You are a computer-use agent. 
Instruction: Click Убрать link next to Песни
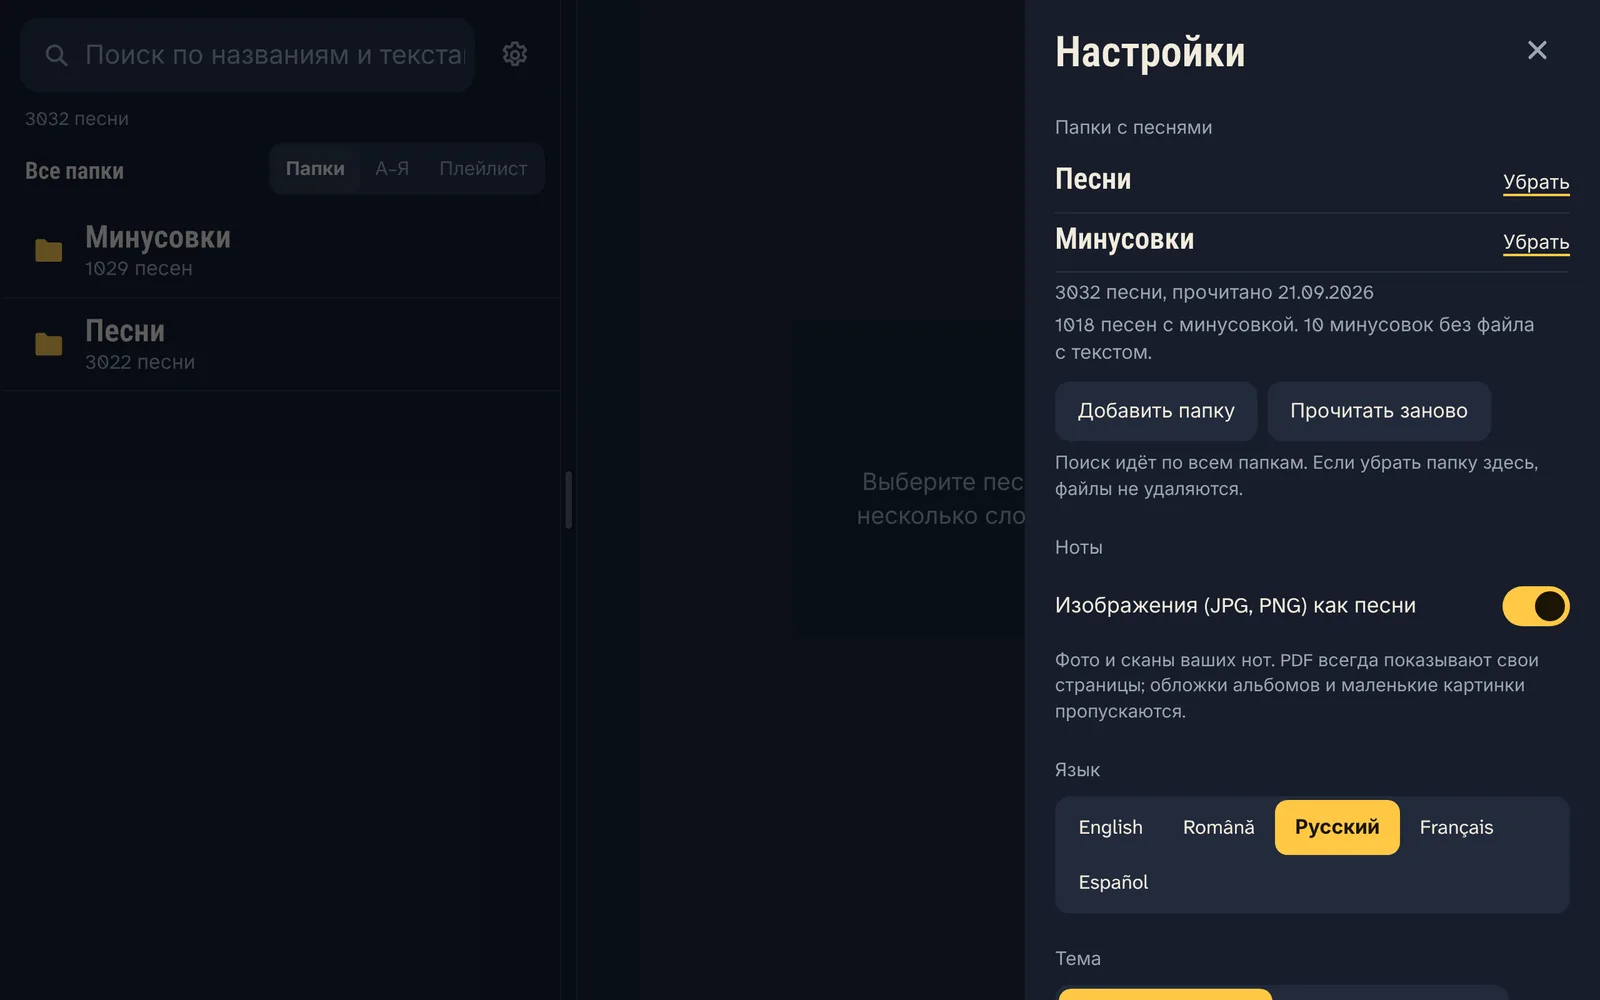1536,182
